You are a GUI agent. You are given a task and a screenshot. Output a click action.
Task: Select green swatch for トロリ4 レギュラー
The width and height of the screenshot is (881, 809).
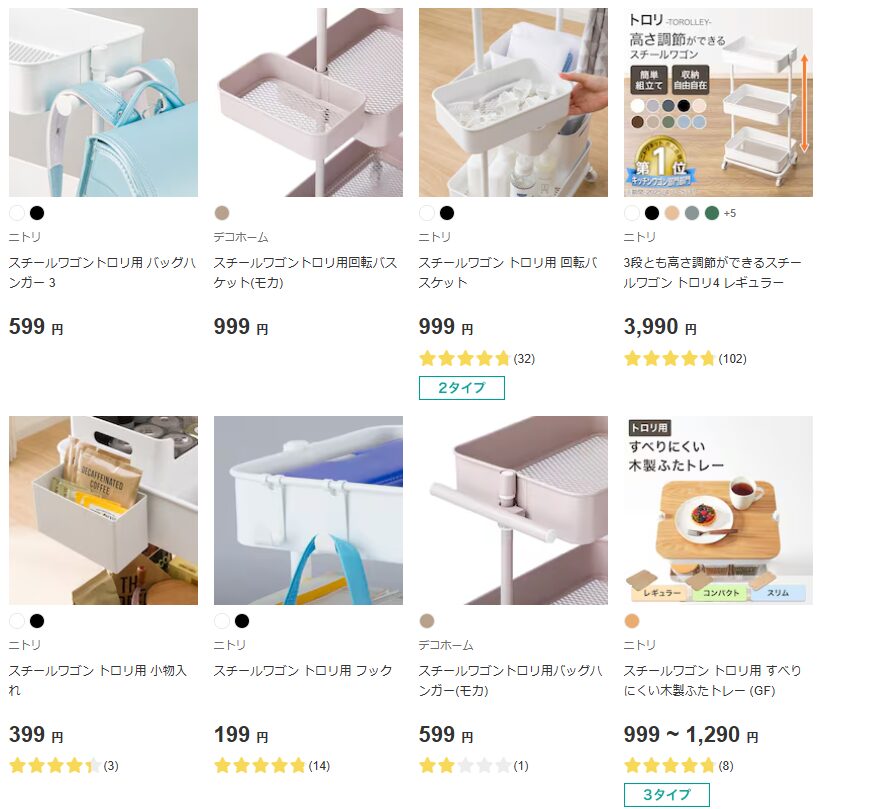point(712,213)
